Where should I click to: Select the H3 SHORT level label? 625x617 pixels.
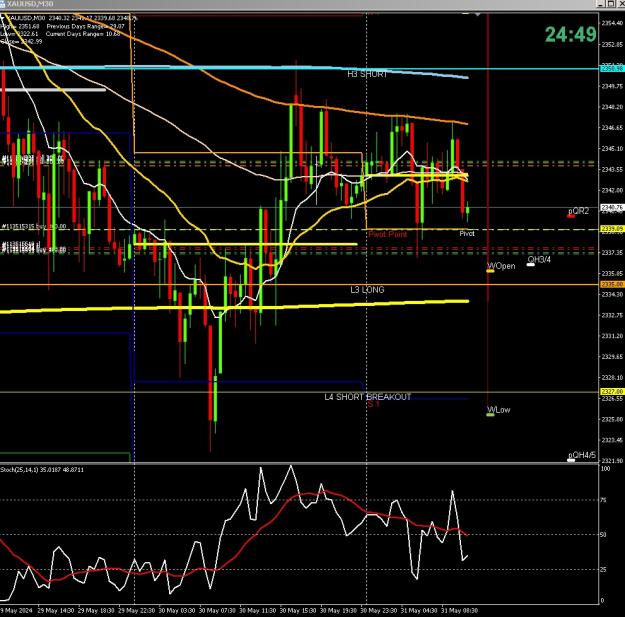[x=367, y=74]
